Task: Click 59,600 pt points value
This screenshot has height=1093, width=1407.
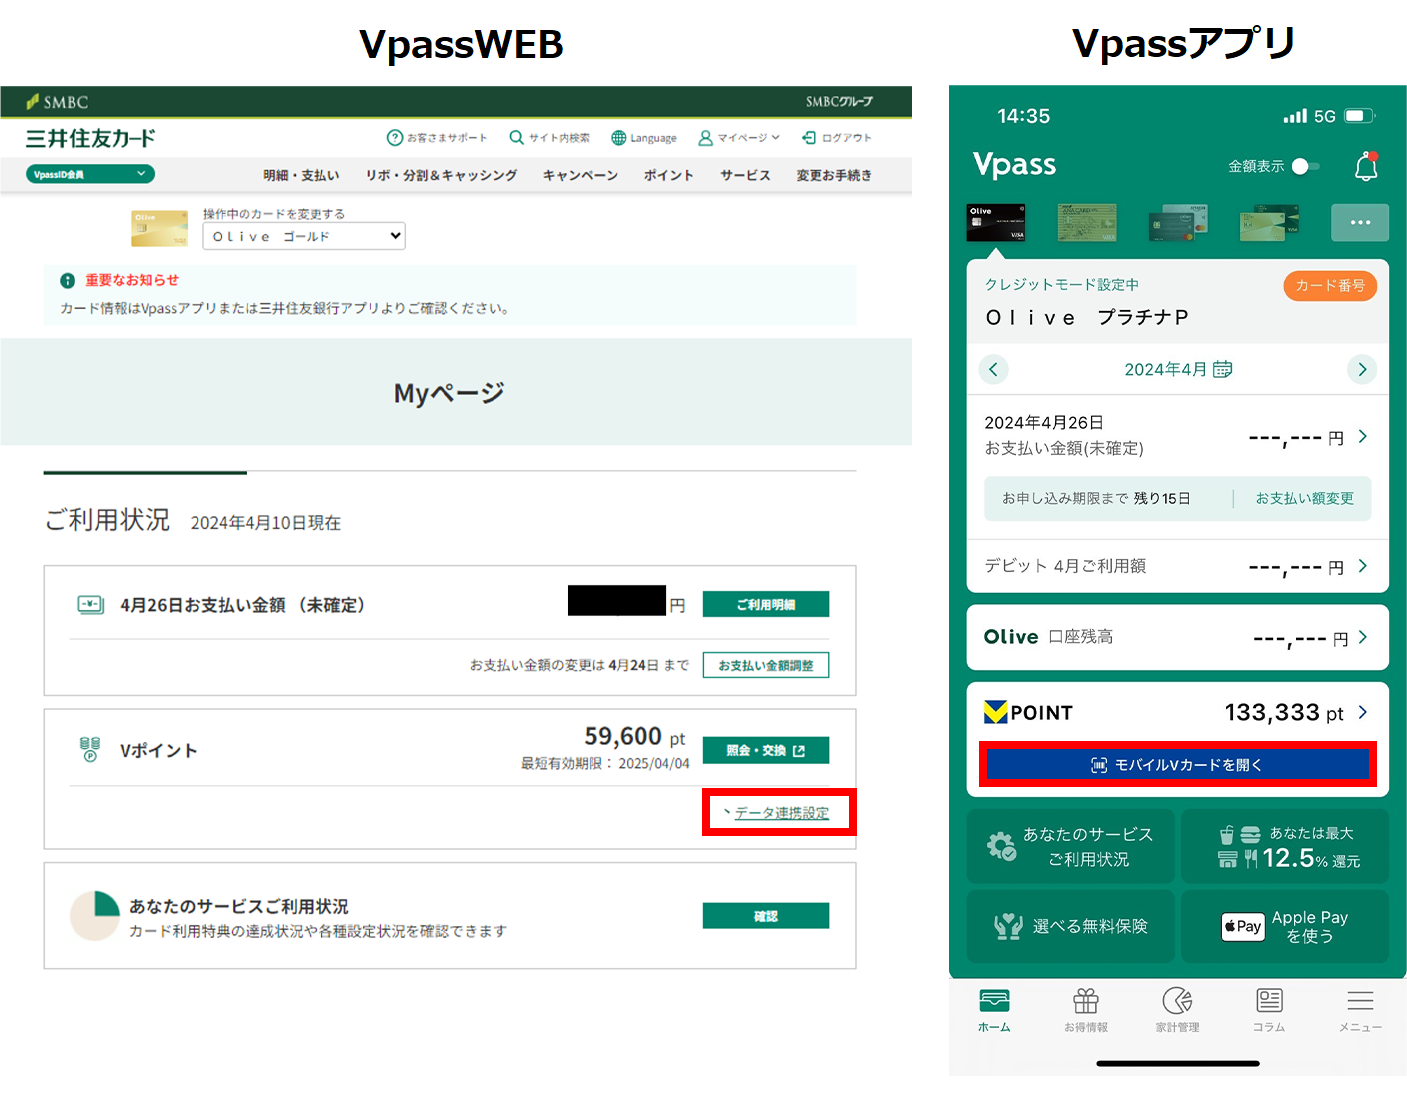Action: (x=635, y=737)
